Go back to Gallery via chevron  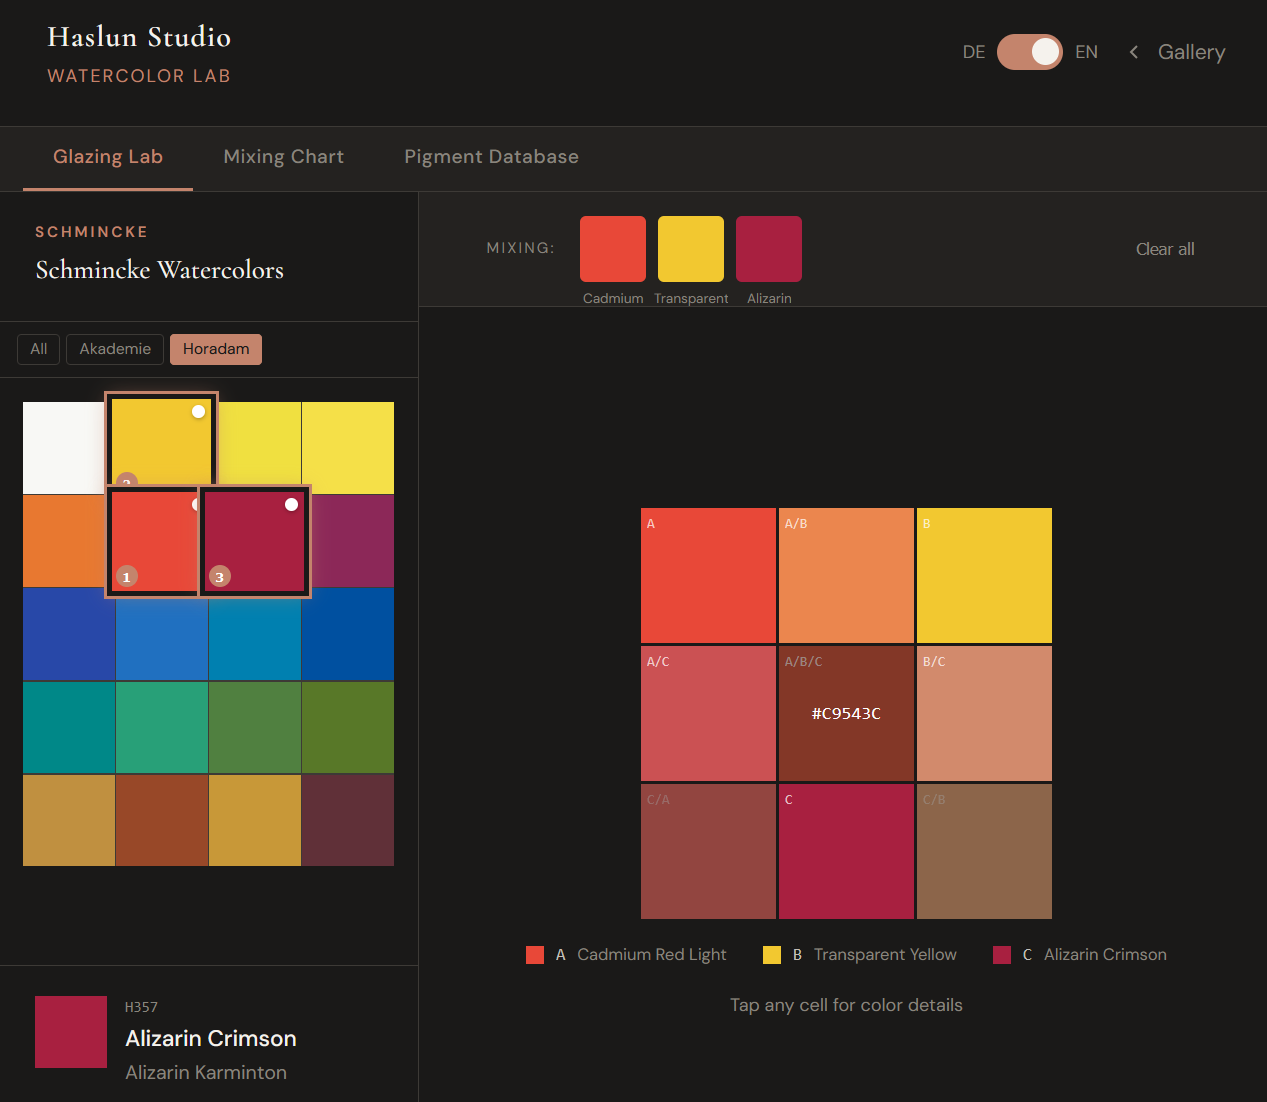1134,52
